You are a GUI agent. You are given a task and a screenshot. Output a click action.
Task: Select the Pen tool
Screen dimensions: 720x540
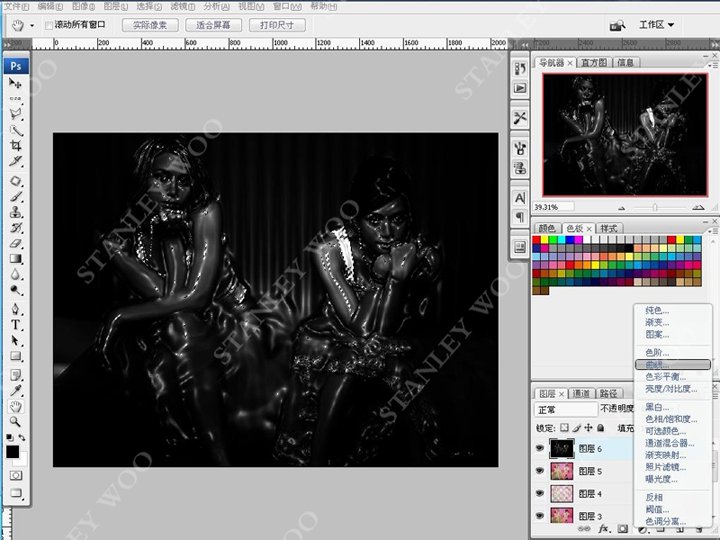(x=16, y=309)
